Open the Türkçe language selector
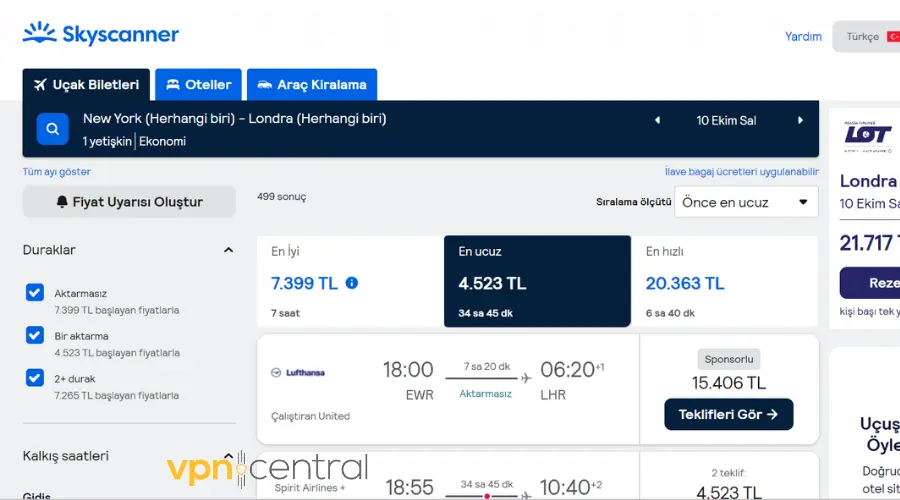 click(x=867, y=37)
